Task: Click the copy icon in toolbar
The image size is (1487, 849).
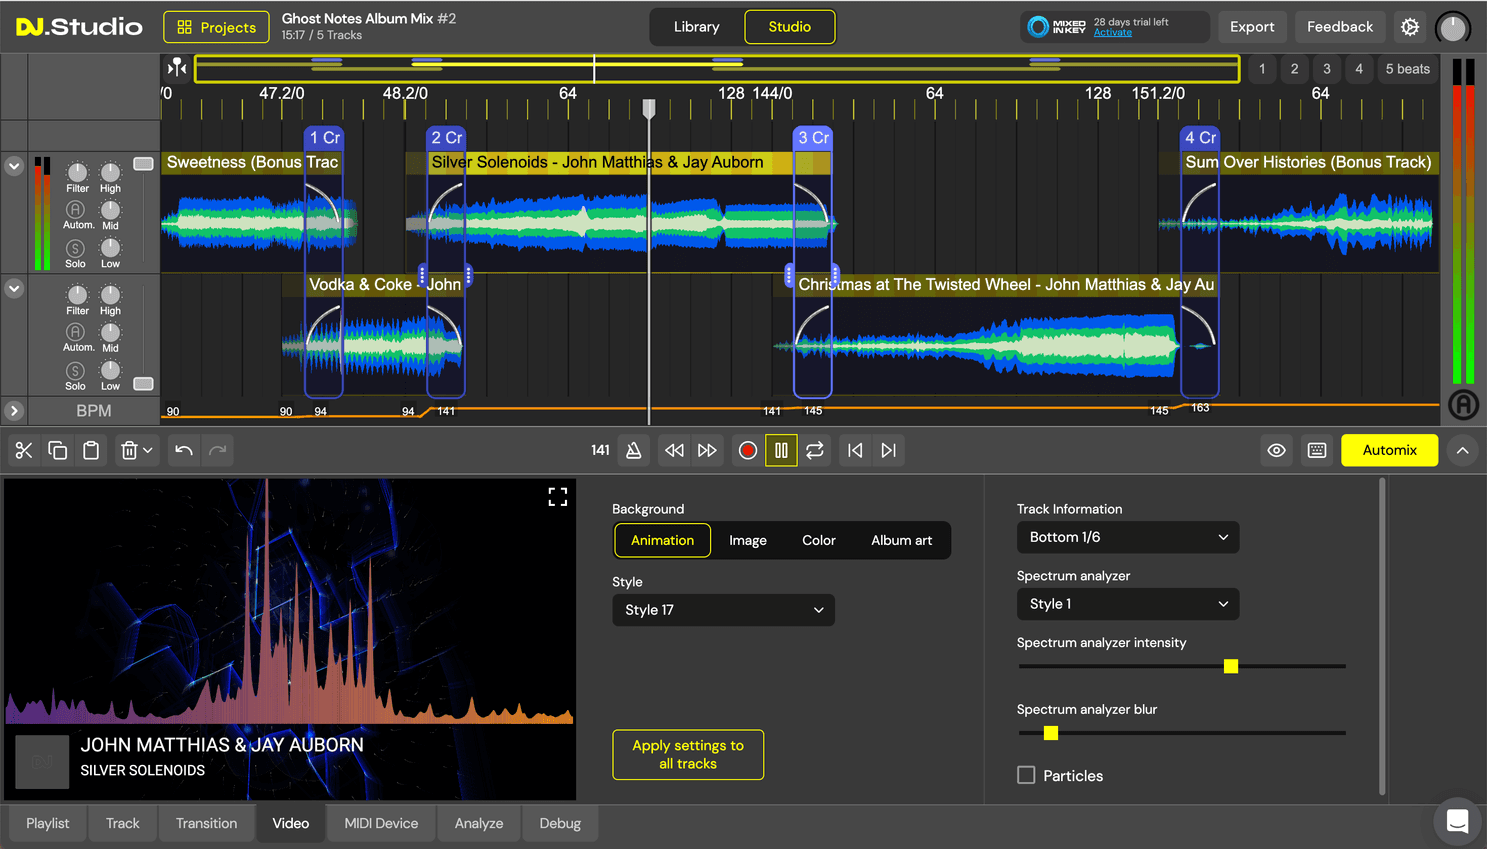Action: click(x=58, y=451)
